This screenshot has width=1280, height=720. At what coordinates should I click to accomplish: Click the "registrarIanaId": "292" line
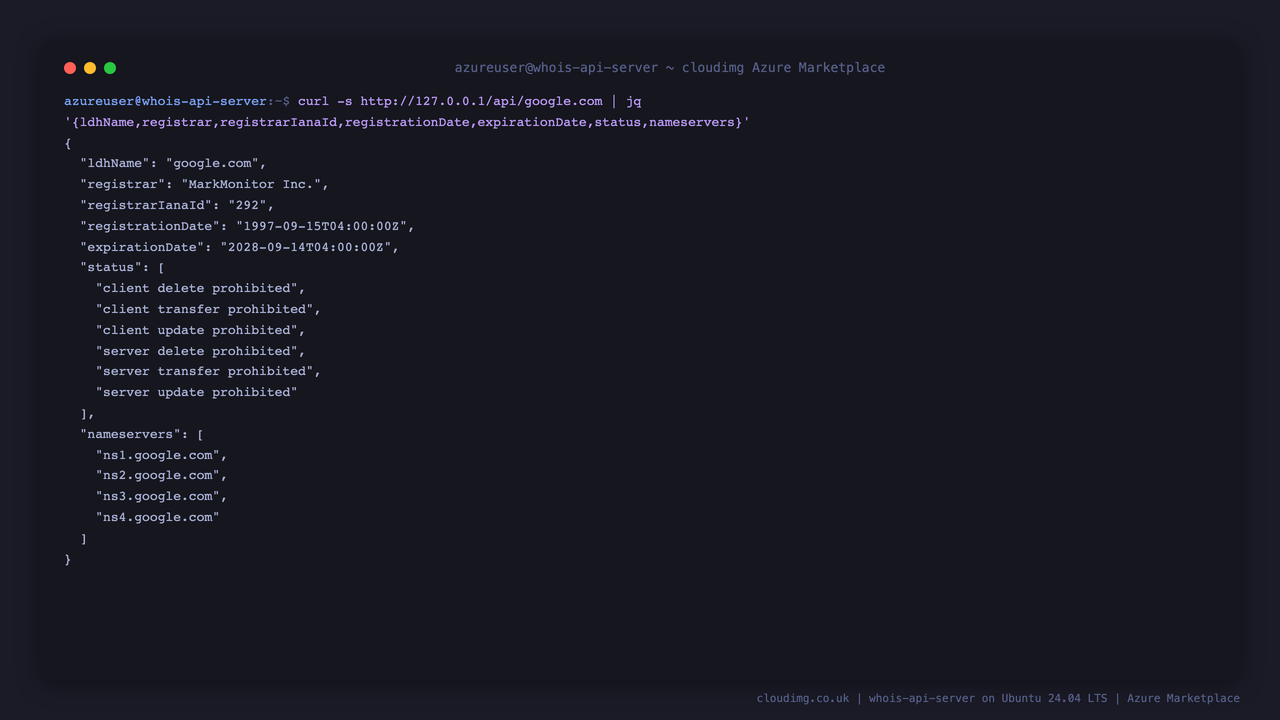(177, 205)
